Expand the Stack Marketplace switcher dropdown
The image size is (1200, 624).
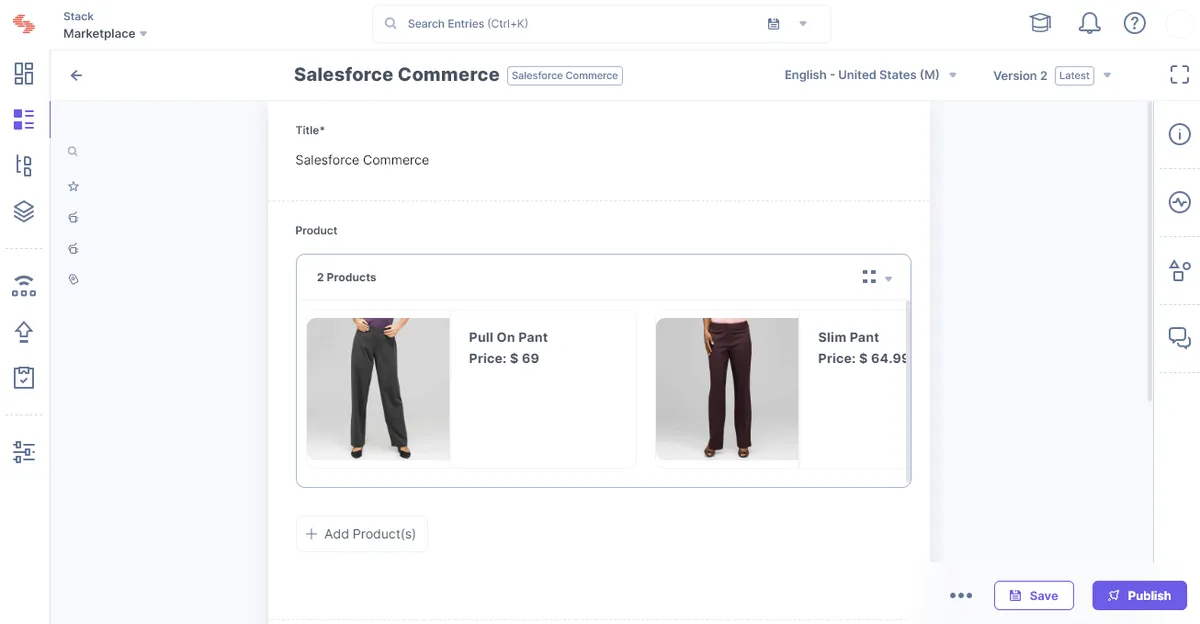[x=143, y=34]
